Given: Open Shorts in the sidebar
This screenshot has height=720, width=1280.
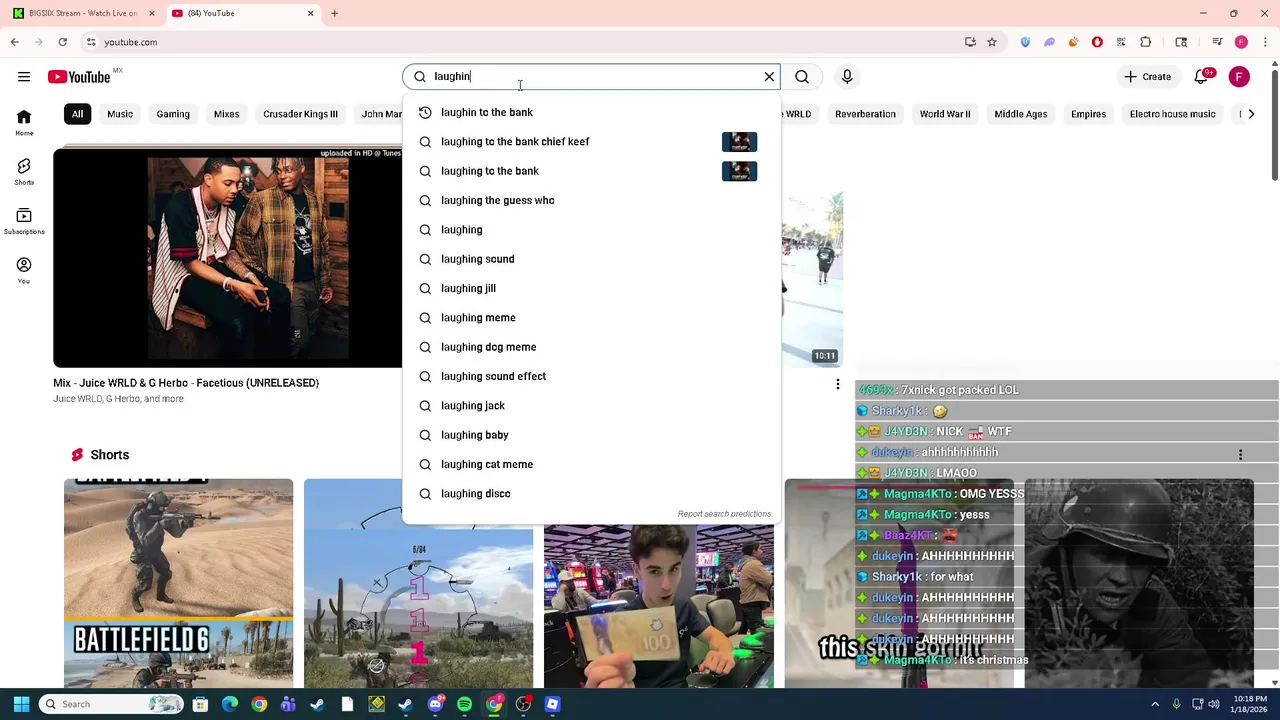Looking at the screenshot, I should [24, 172].
